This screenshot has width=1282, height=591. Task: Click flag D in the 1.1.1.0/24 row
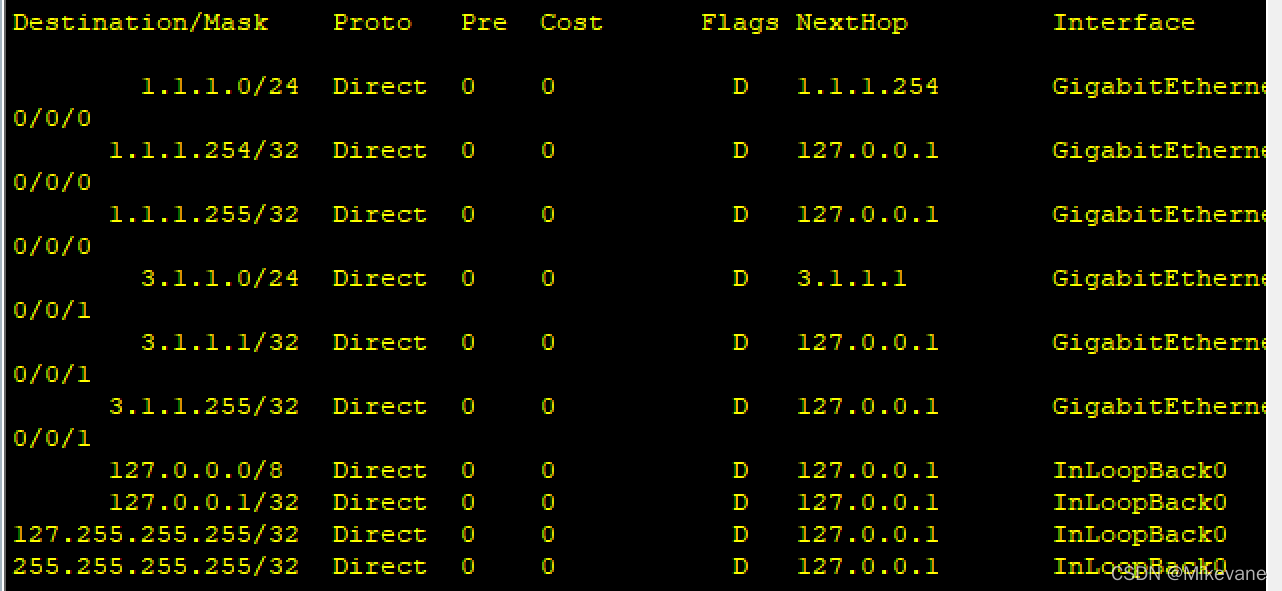coord(740,87)
